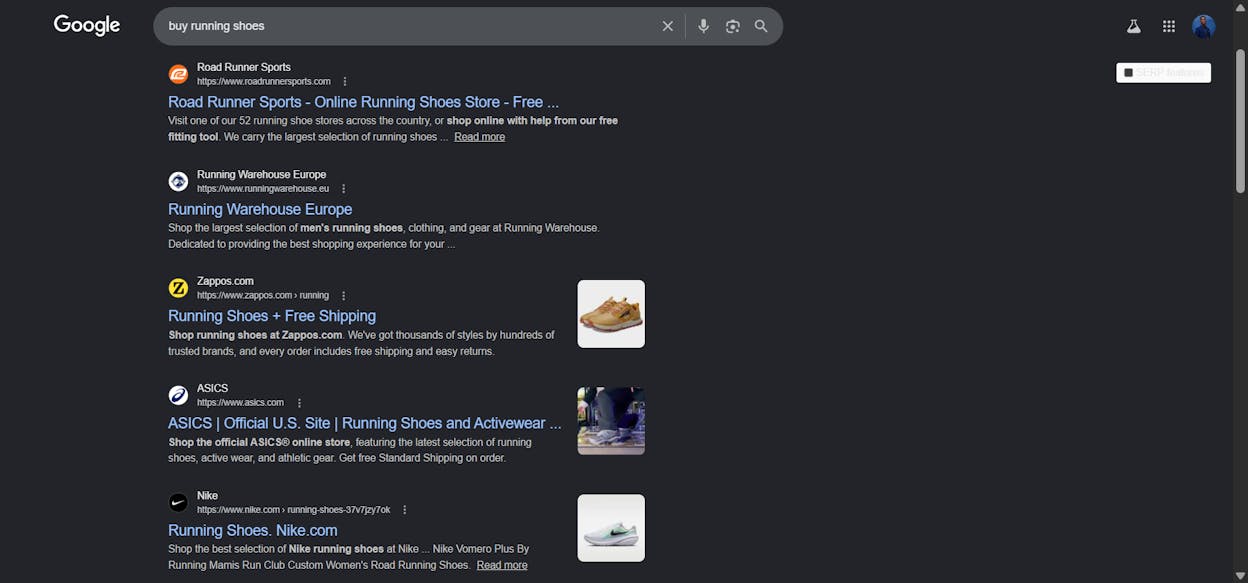Image resolution: width=1248 pixels, height=583 pixels.
Task: Click the Nike site name above URL
Action: (x=207, y=495)
